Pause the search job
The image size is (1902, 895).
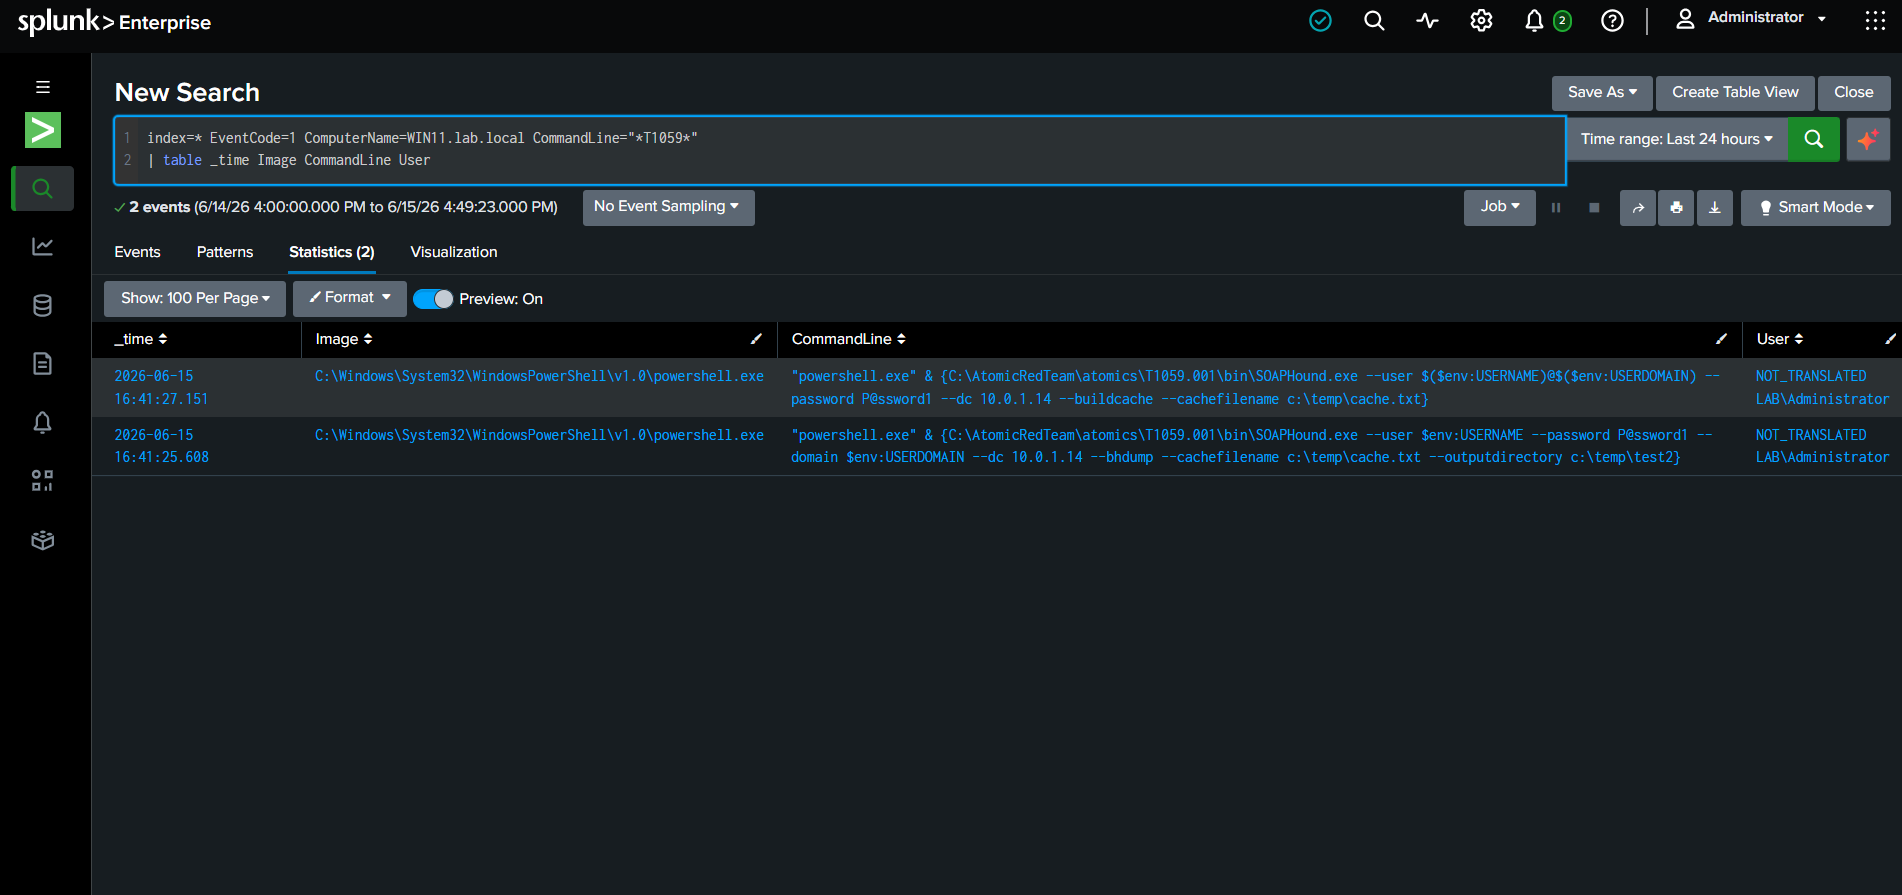[1556, 208]
